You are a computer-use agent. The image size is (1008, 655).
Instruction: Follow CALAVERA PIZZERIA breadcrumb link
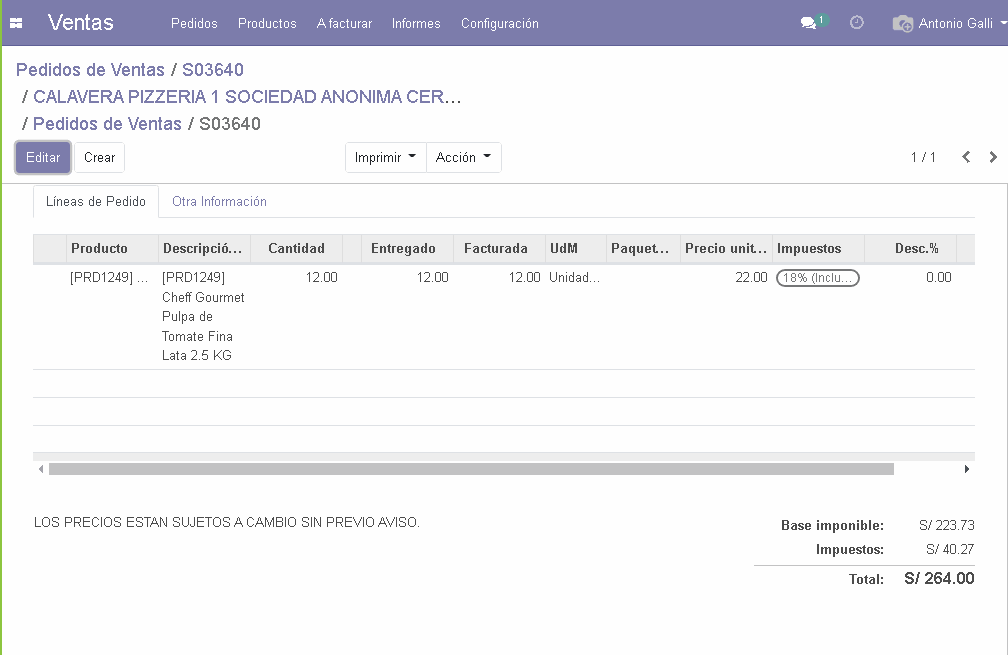point(247,97)
